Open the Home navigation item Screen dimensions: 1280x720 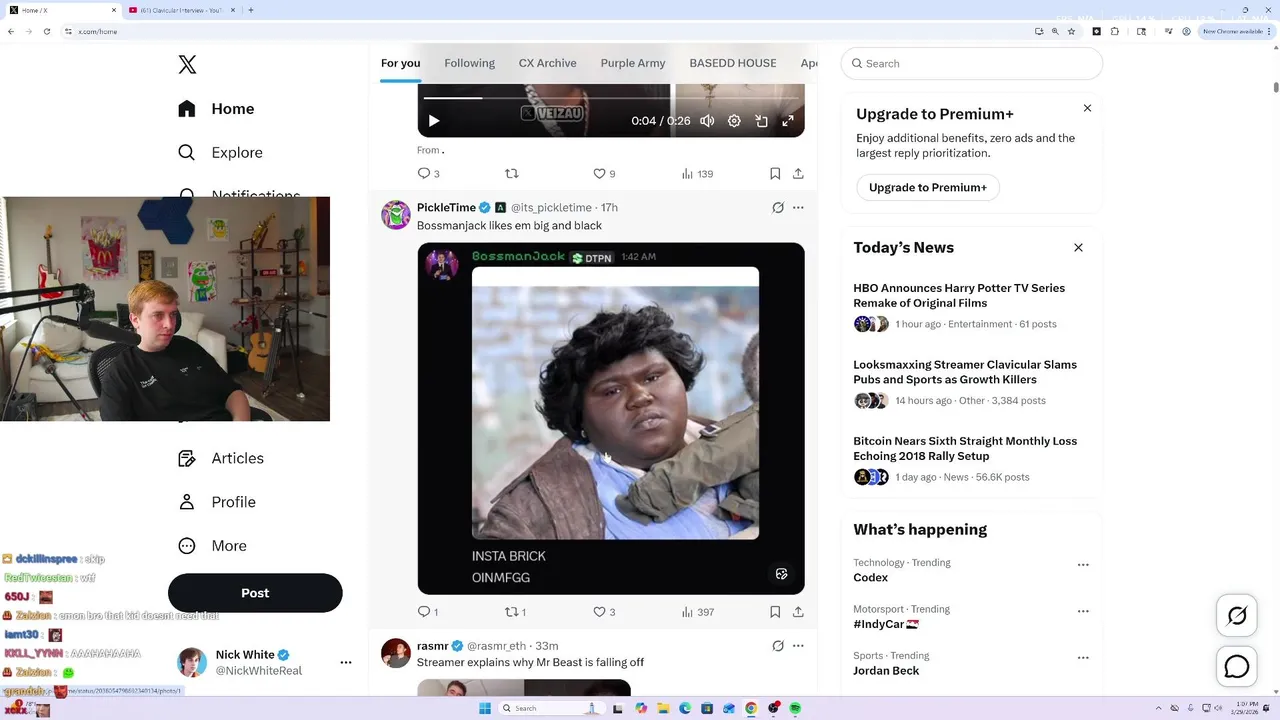tap(216, 109)
